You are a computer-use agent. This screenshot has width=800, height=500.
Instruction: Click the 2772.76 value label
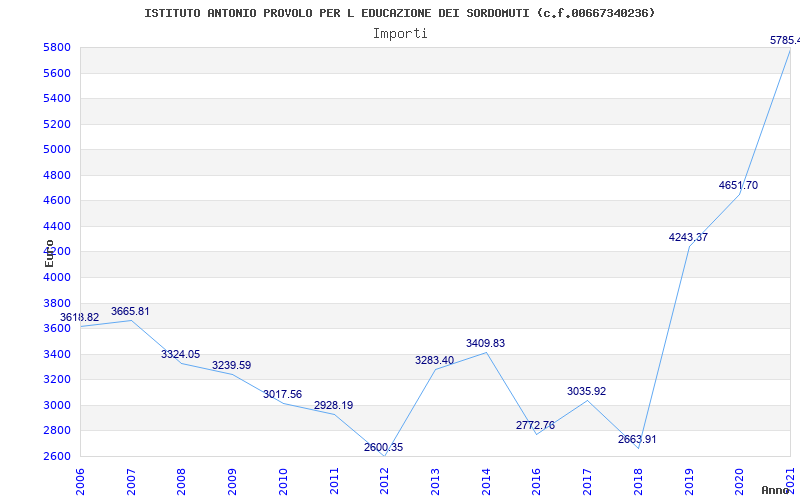[x=535, y=426]
